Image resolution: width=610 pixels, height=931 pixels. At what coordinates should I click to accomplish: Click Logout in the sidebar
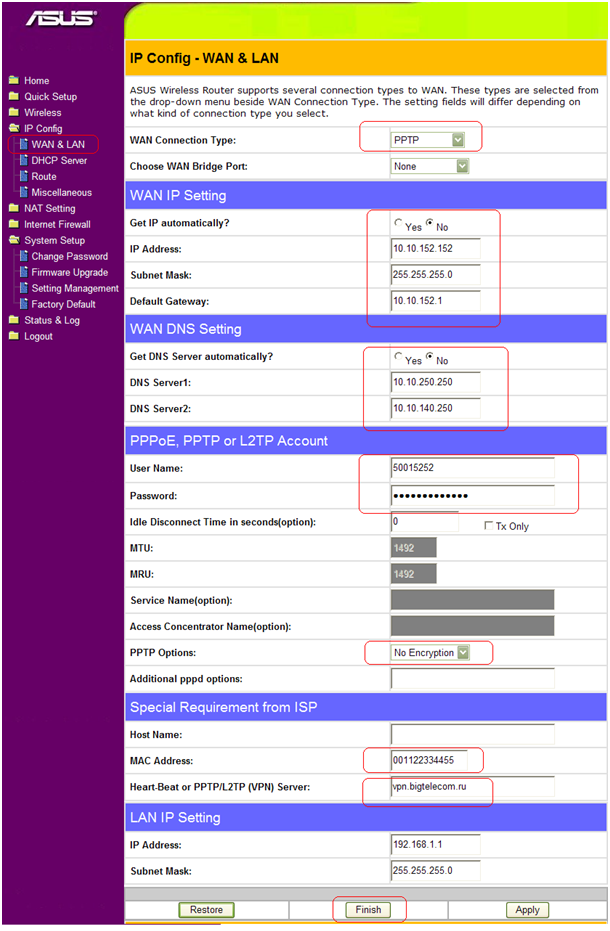click(39, 337)
